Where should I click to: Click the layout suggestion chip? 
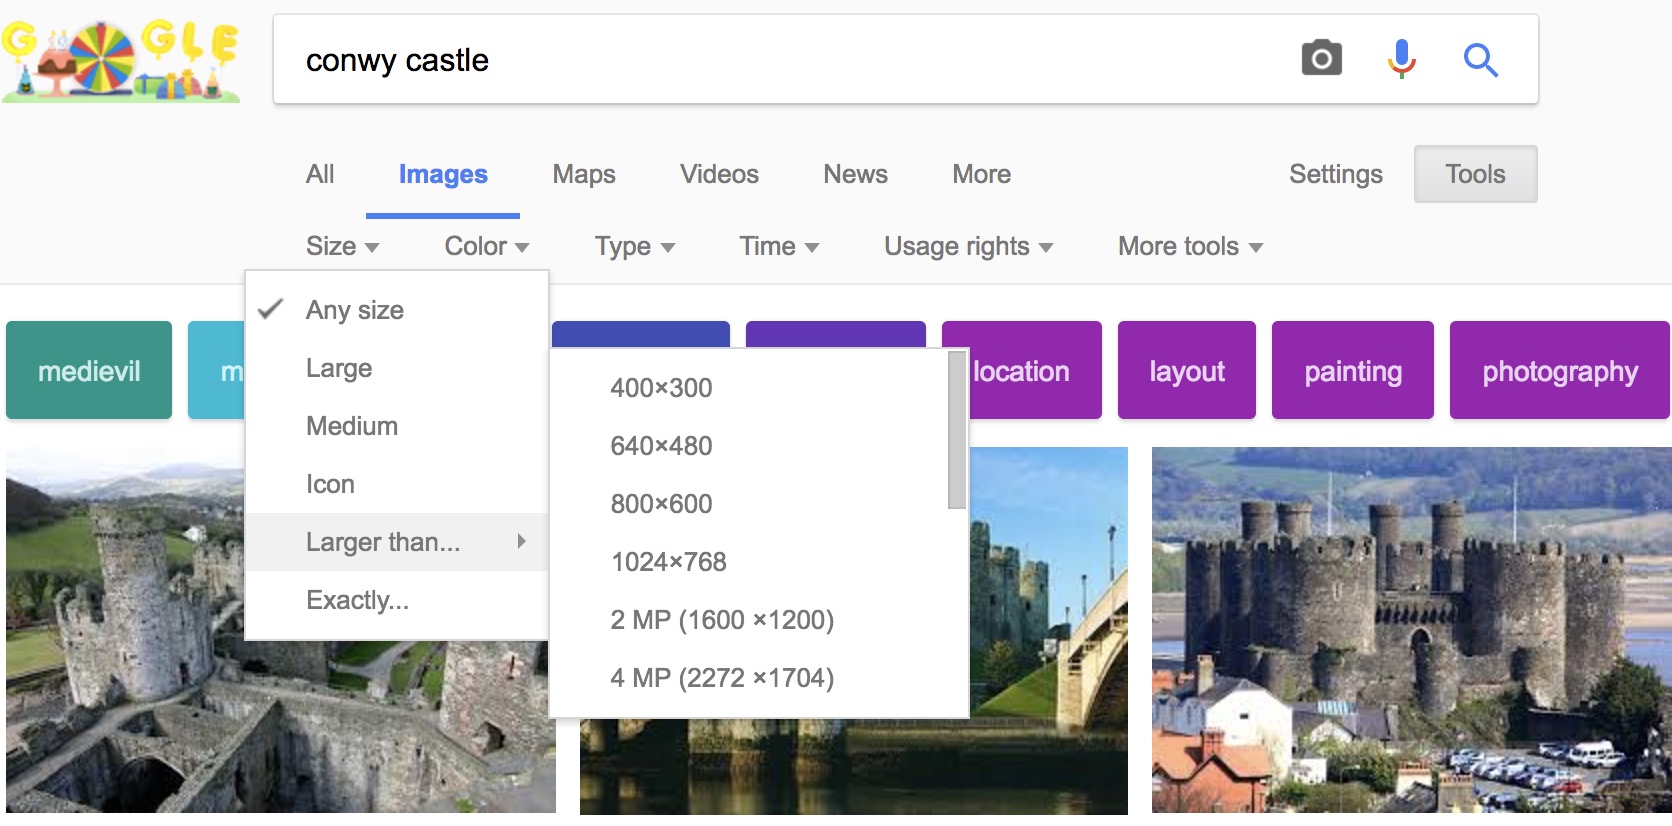tap(1187, 370)
